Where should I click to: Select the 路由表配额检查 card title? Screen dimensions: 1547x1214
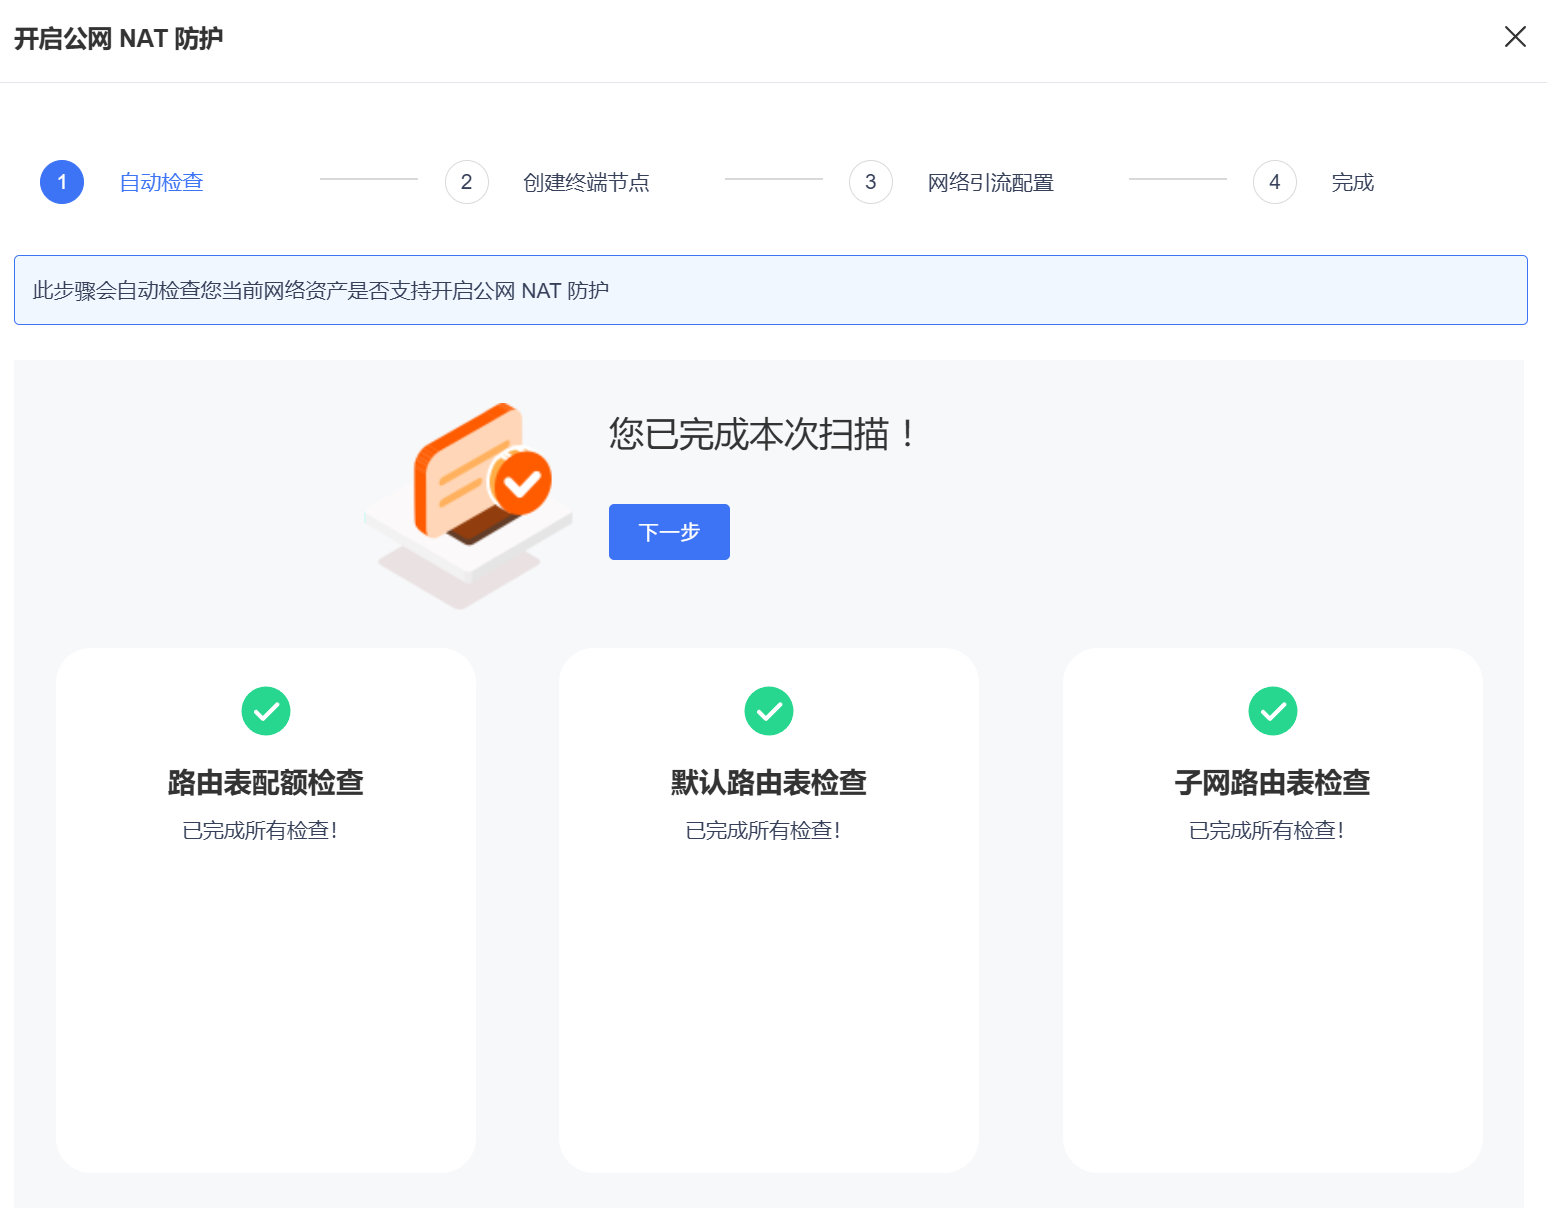pos(266,782)
